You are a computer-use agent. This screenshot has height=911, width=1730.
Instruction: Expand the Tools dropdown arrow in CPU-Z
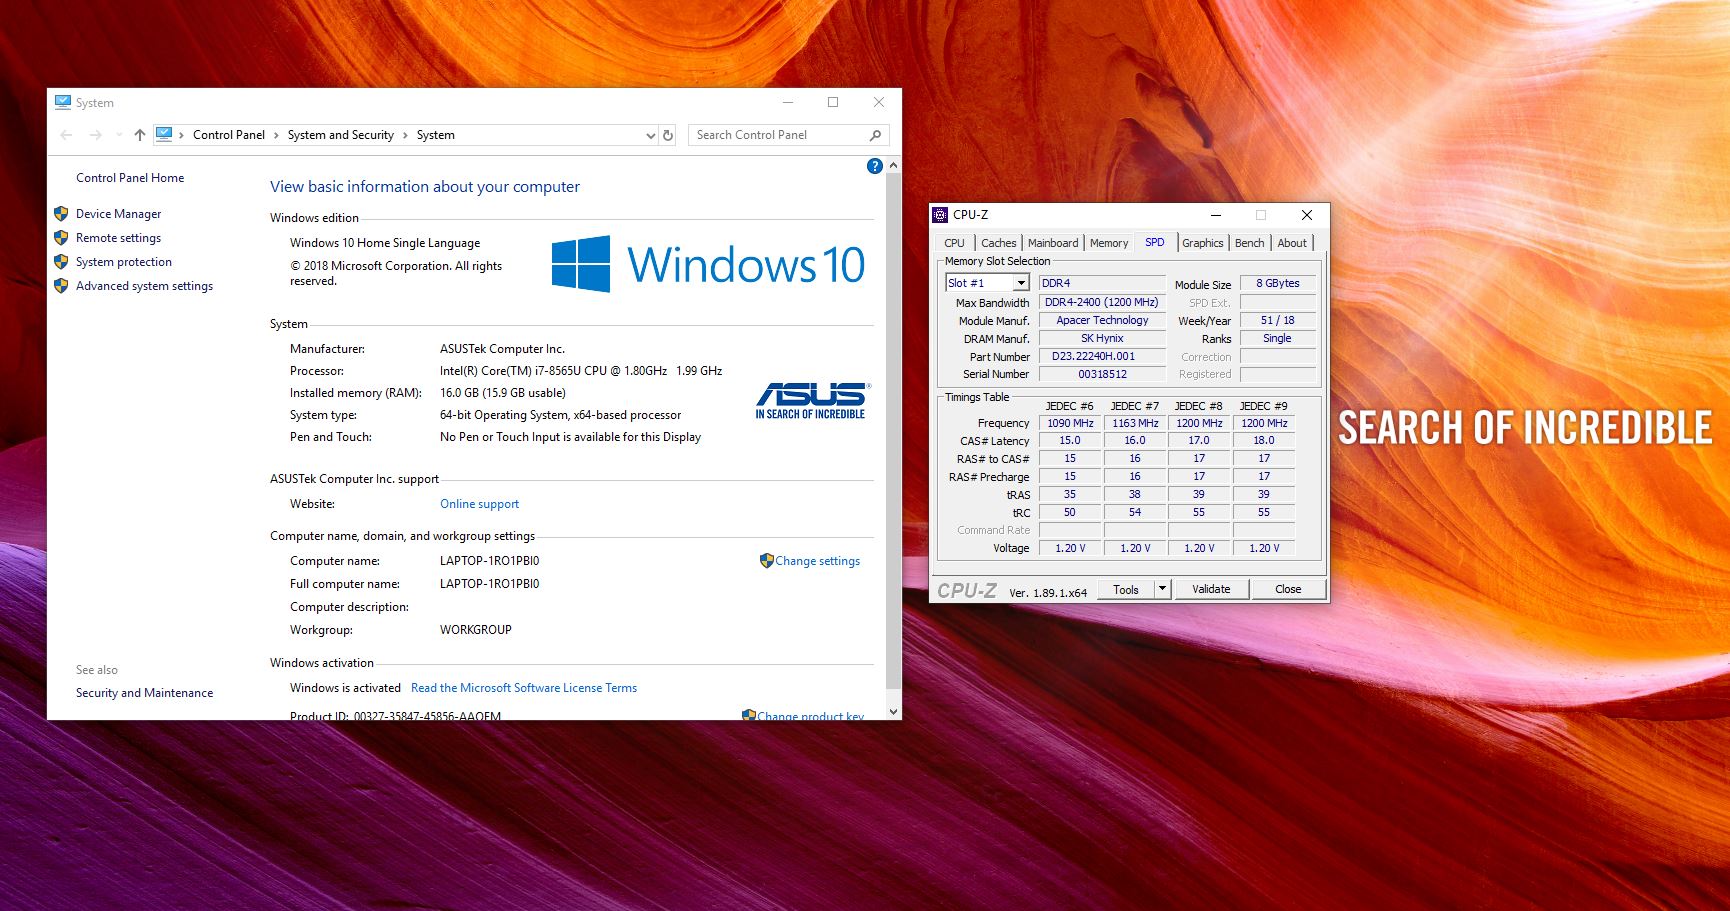[x=1162, y=589]
